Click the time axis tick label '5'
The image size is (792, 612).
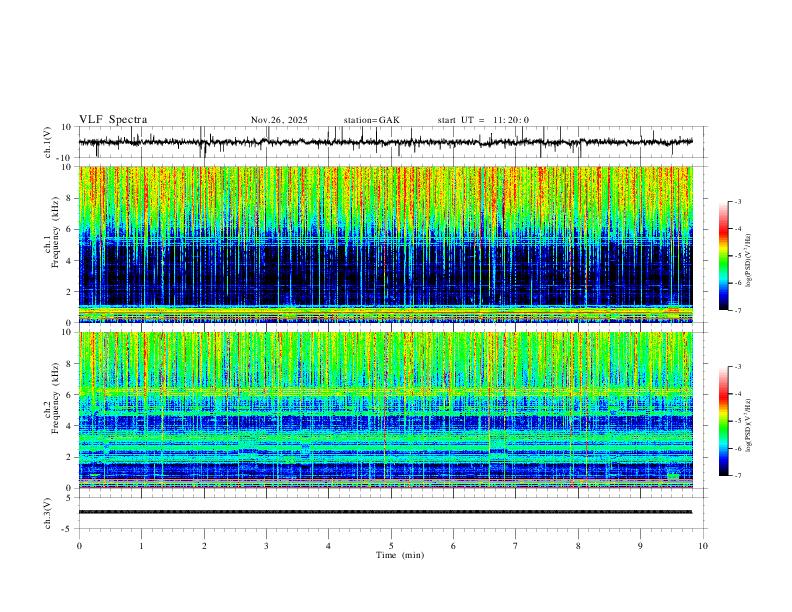pos(391,546)
